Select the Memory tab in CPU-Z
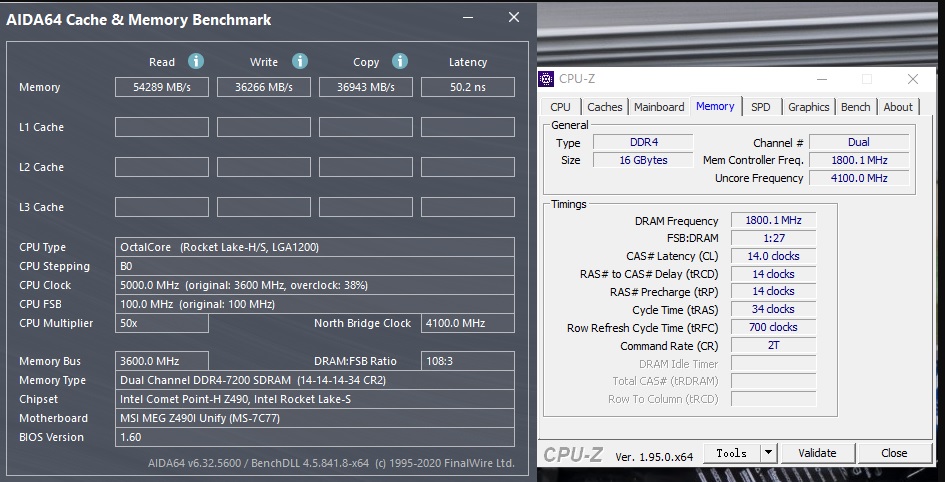Screen dimensions: 945x482 click(x=715, y=106)
